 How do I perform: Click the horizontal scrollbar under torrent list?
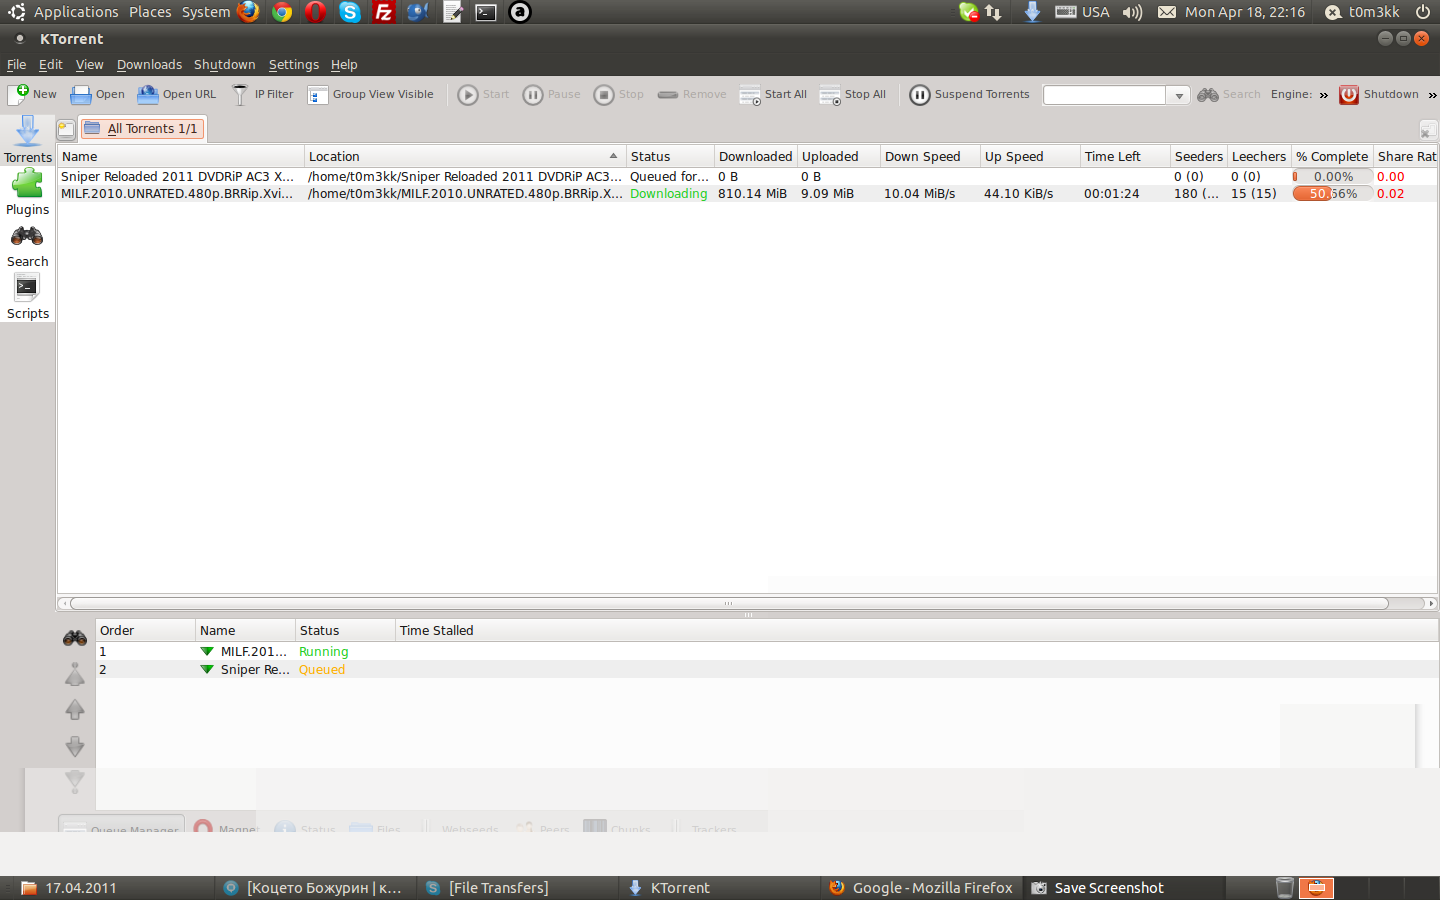pos(729,603)
